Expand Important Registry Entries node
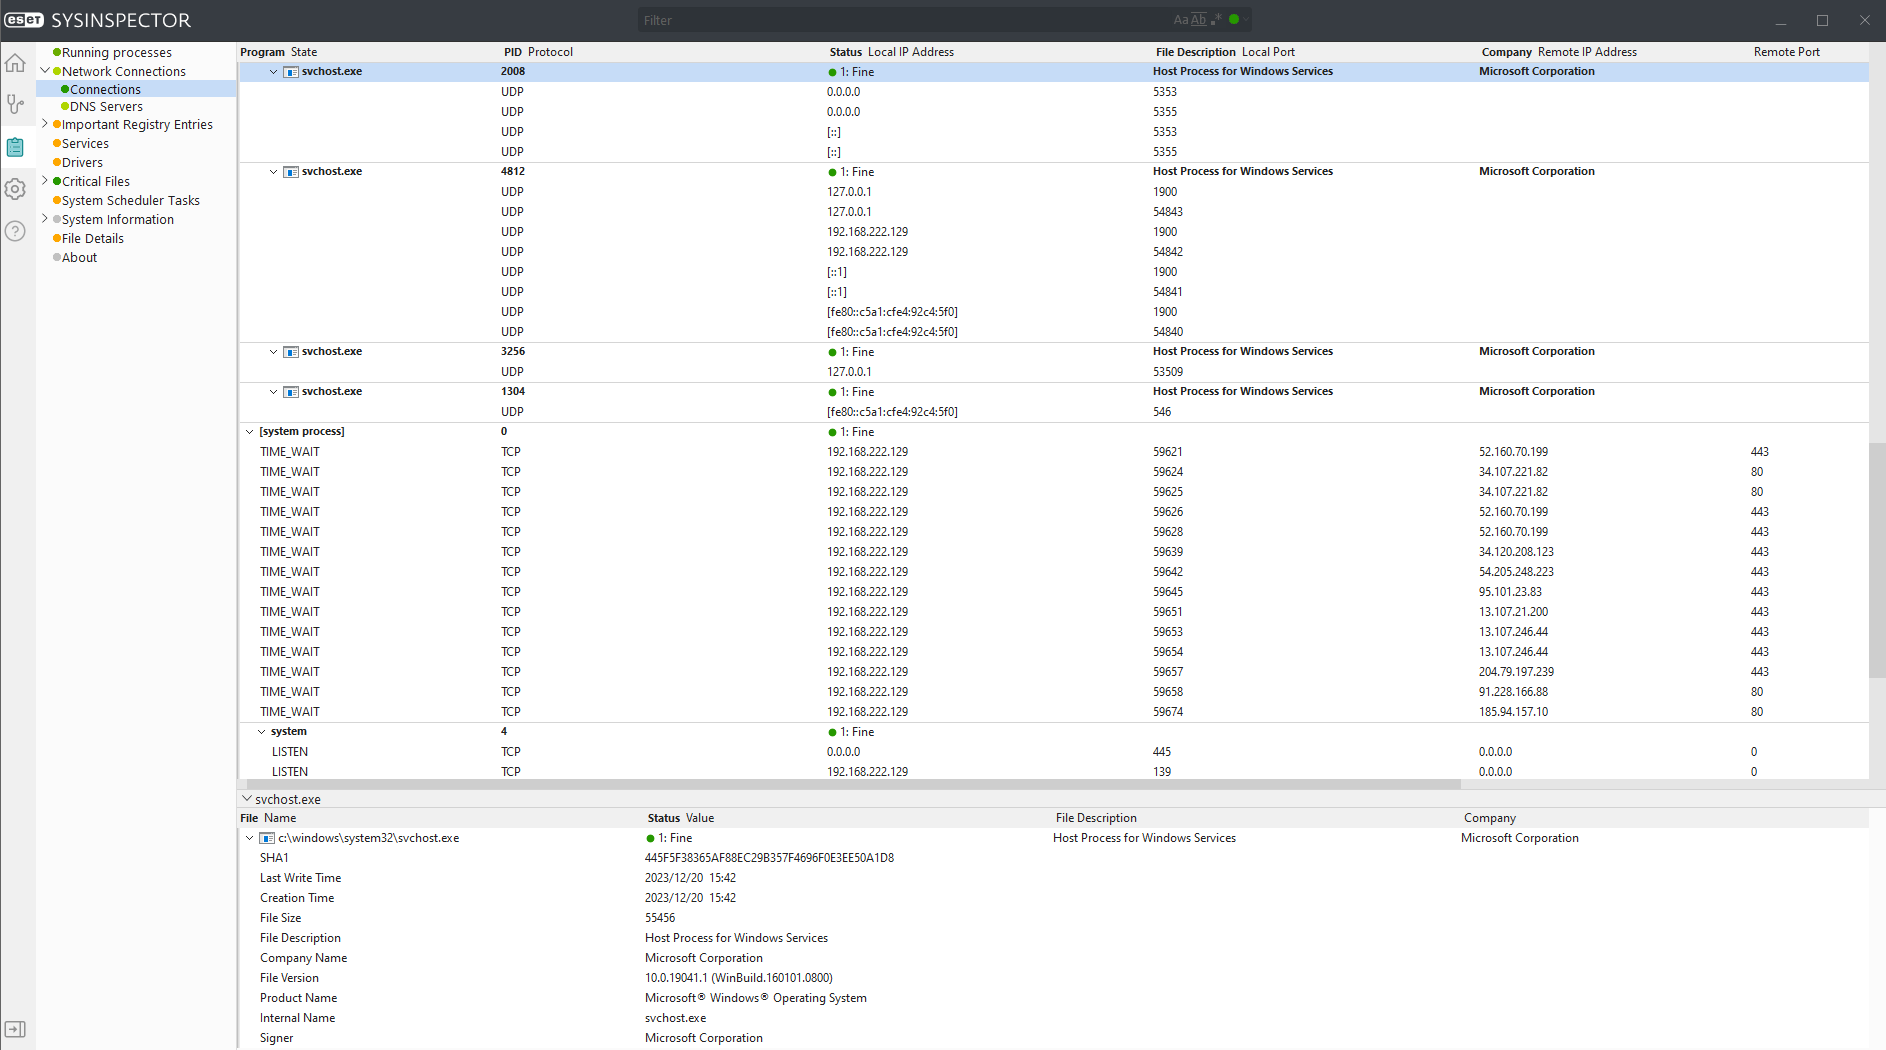Viewport: 1886px width, 1050px height. pos(45,124)
